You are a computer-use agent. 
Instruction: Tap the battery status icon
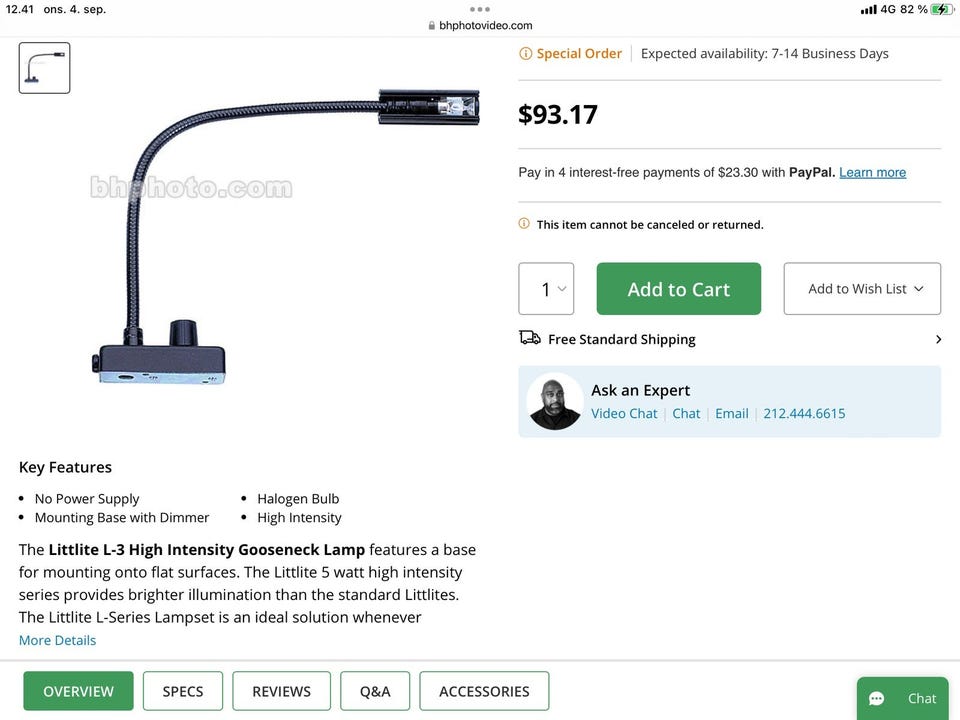[941, 9]
